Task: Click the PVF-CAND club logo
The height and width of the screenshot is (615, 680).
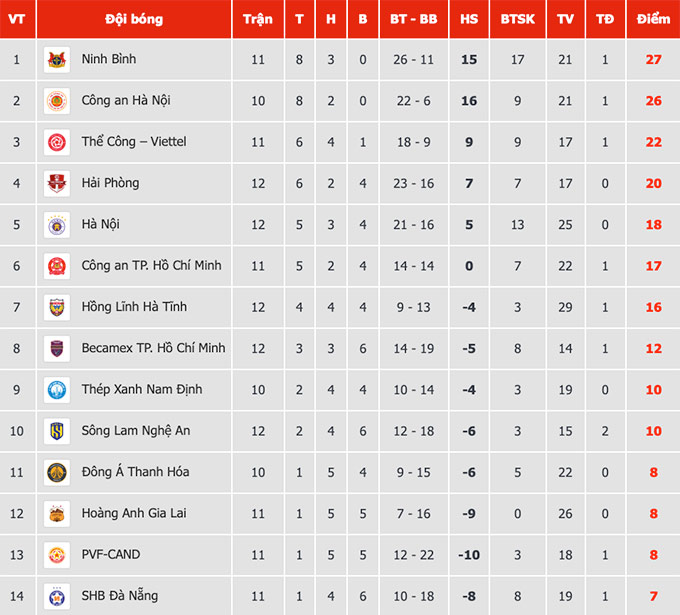Action: coord(57,555)
